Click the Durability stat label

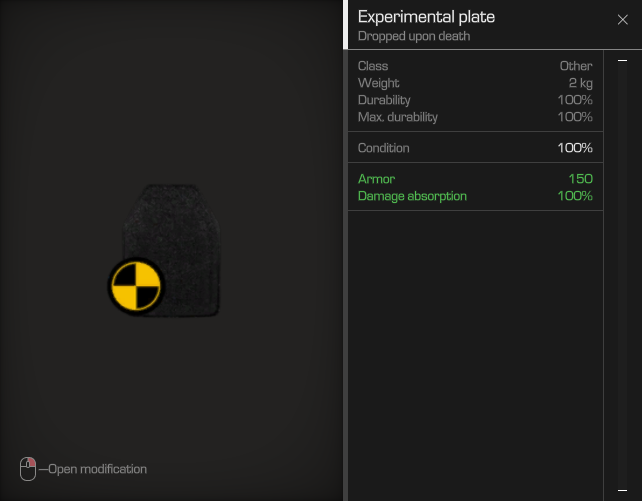pos(385,100)
